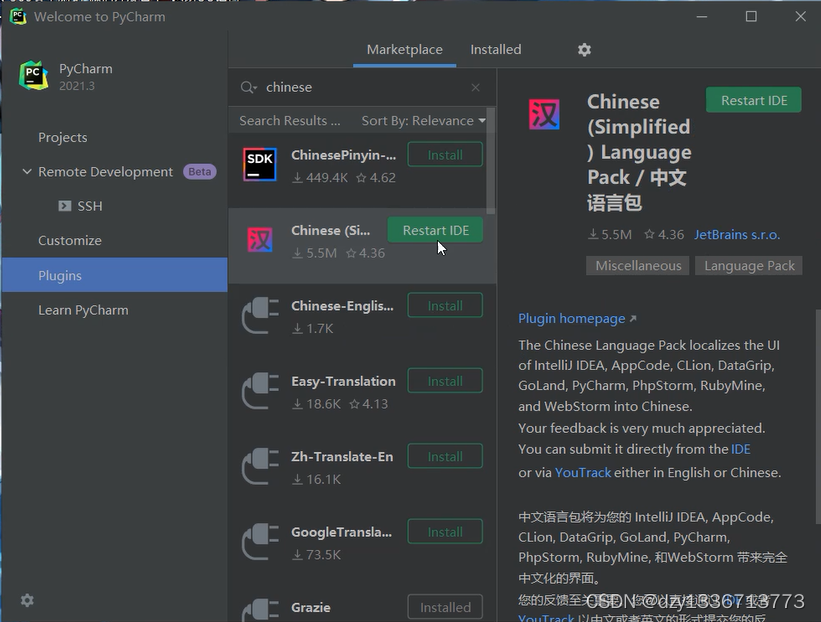
Task: Click the Beta badge
Action: coord(199,171)
